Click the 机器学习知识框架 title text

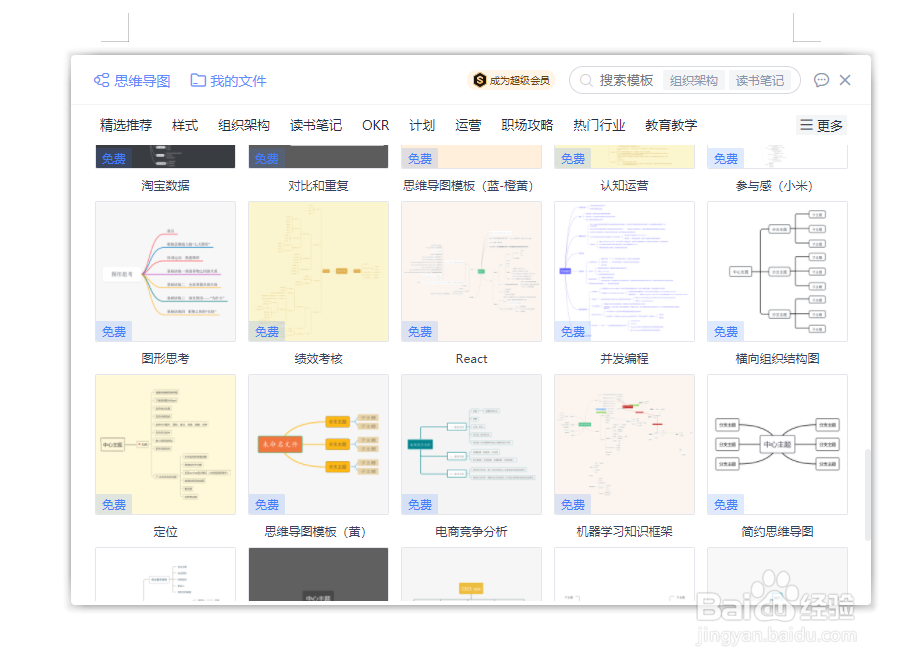pyautogui.click(x=624, y=532)
